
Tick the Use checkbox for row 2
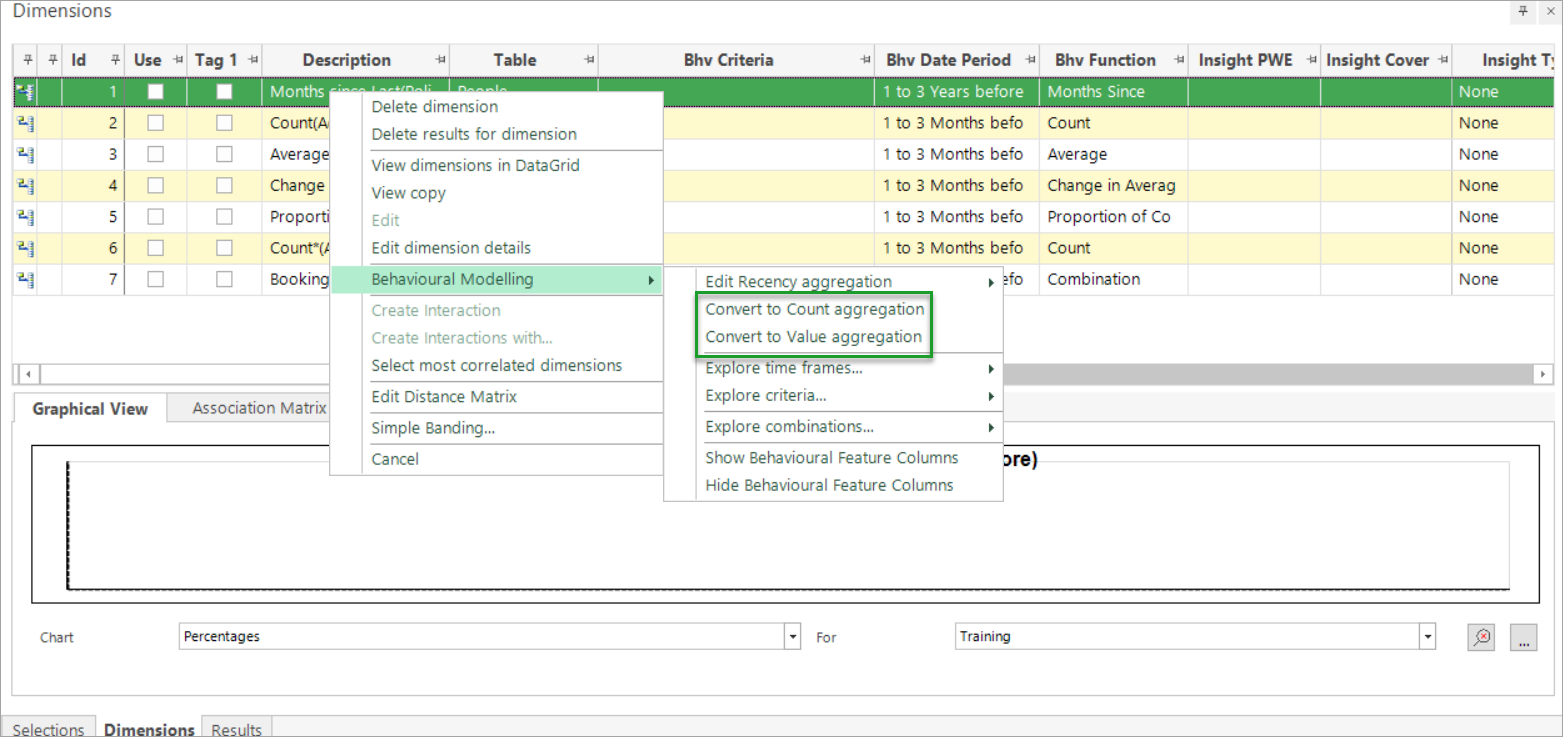156,123
